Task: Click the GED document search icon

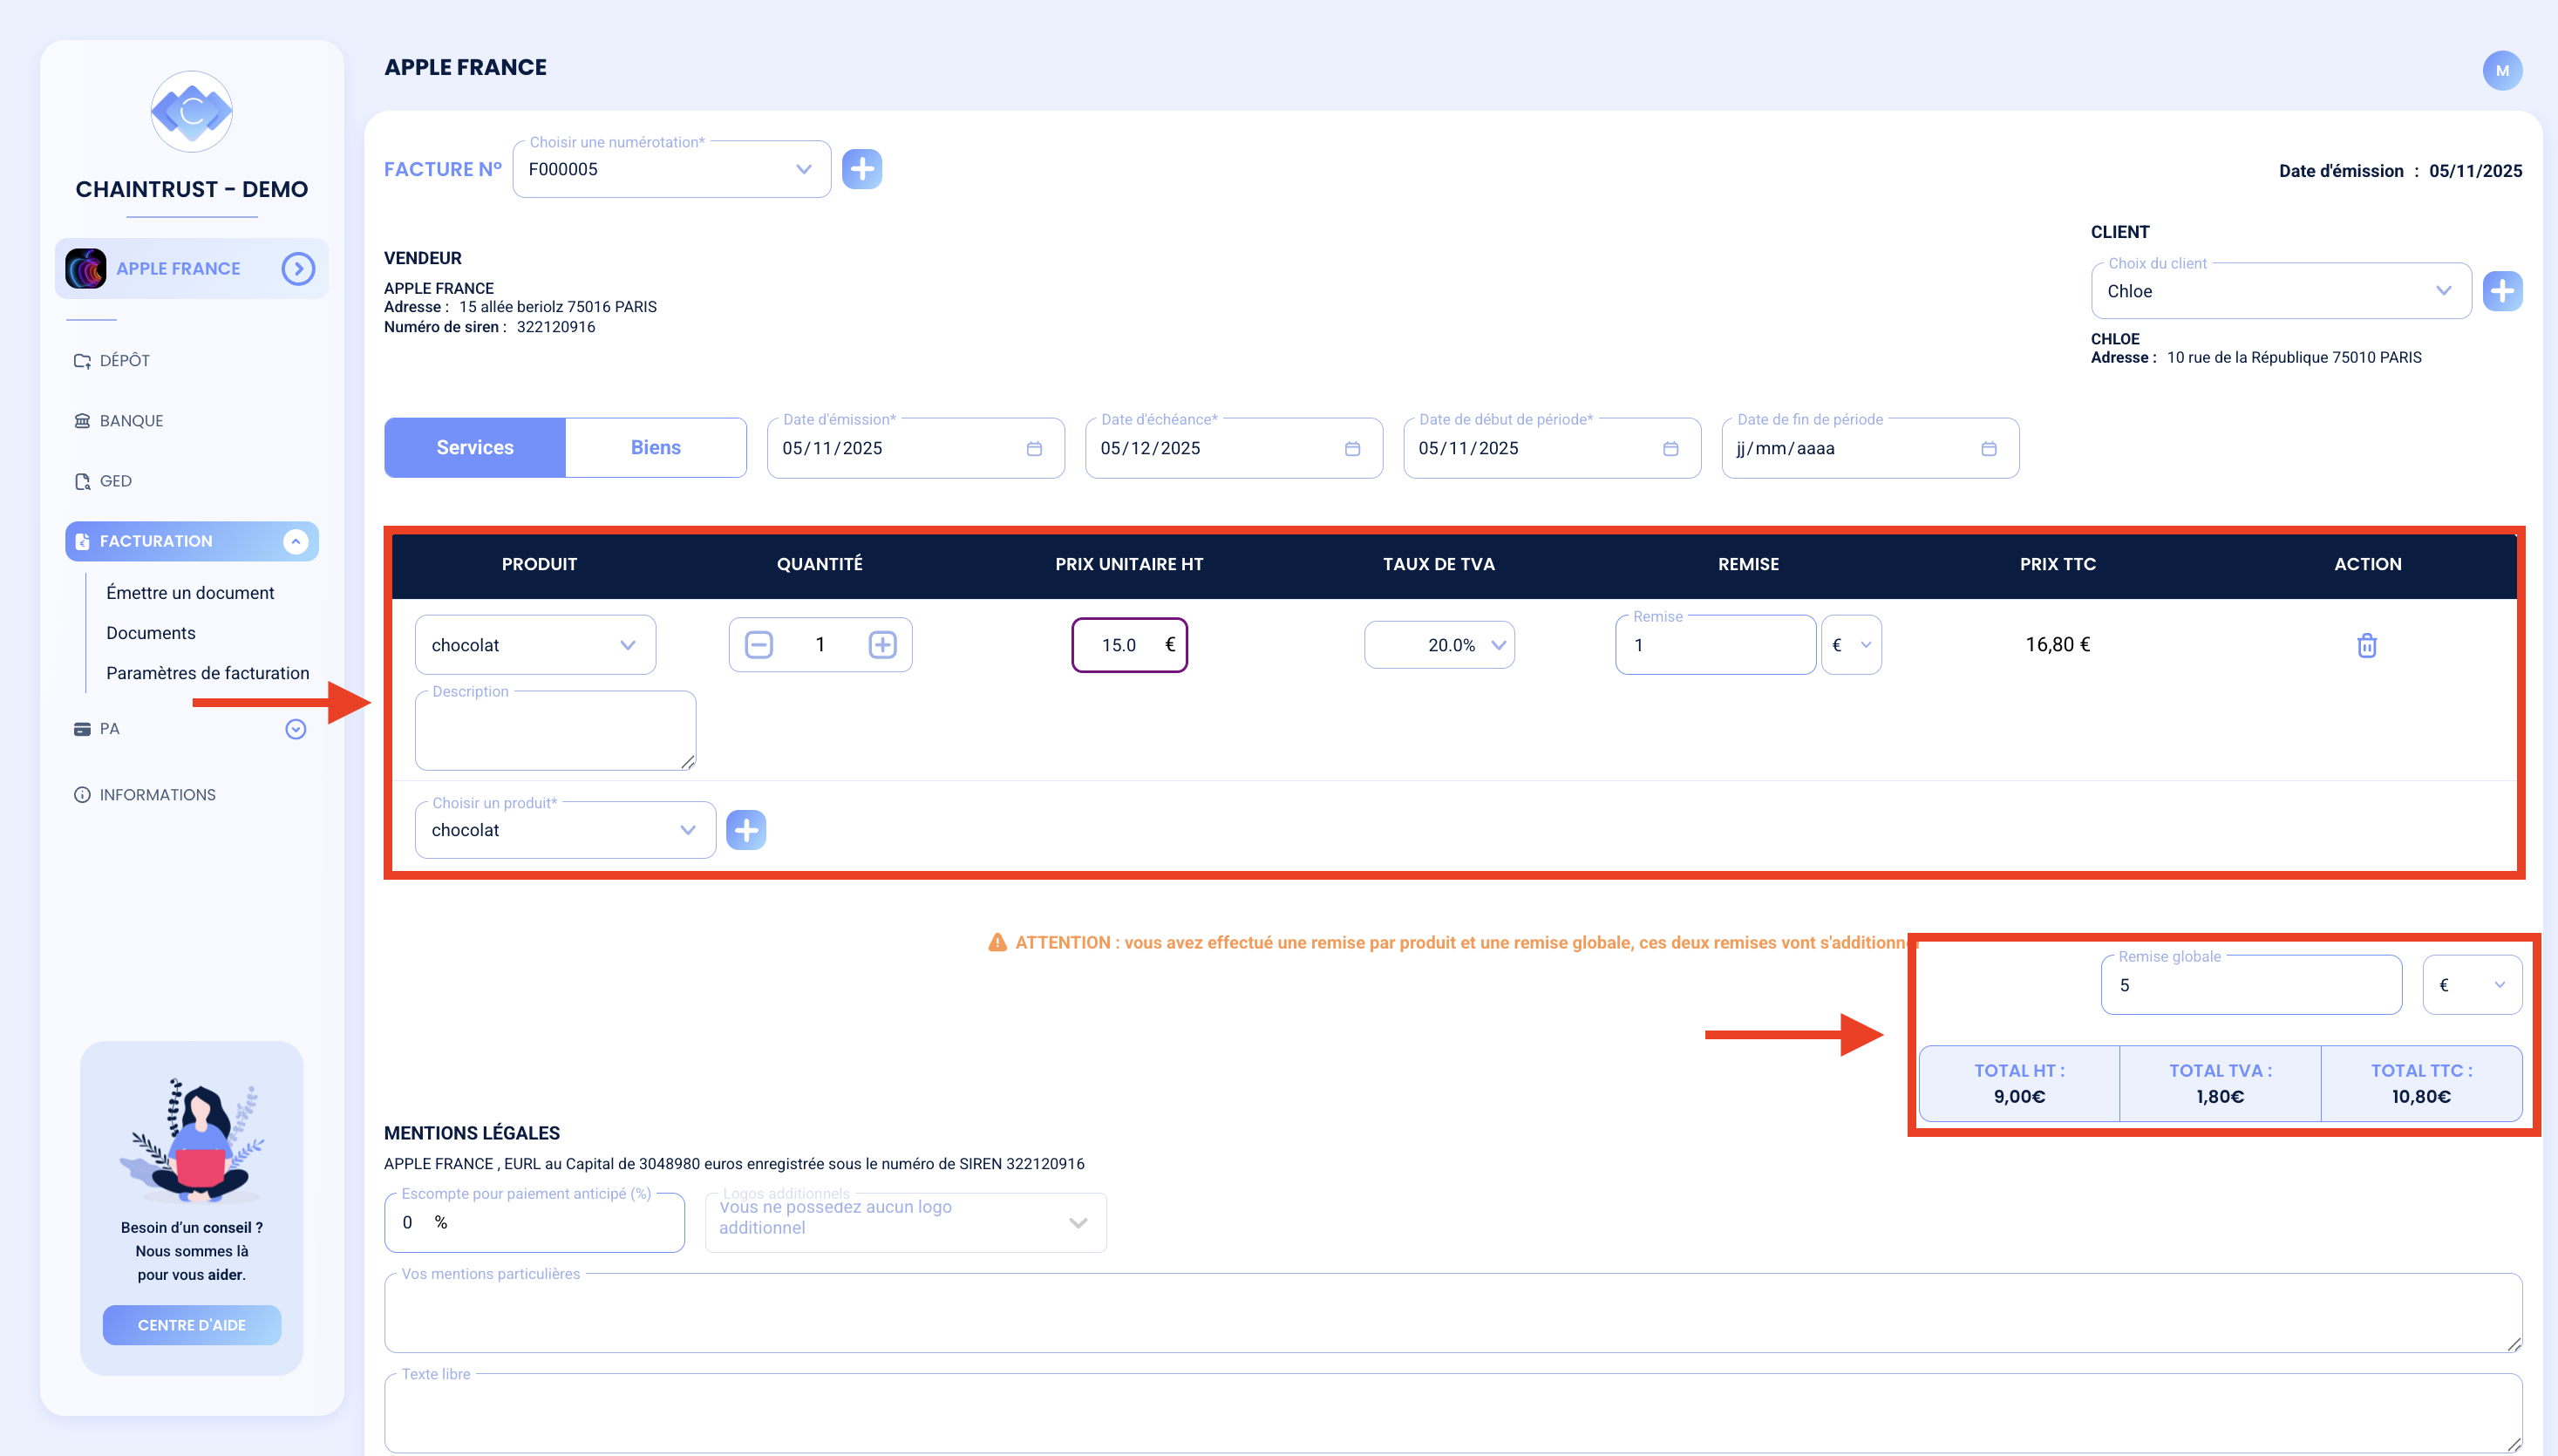Action: click(82, 481)
